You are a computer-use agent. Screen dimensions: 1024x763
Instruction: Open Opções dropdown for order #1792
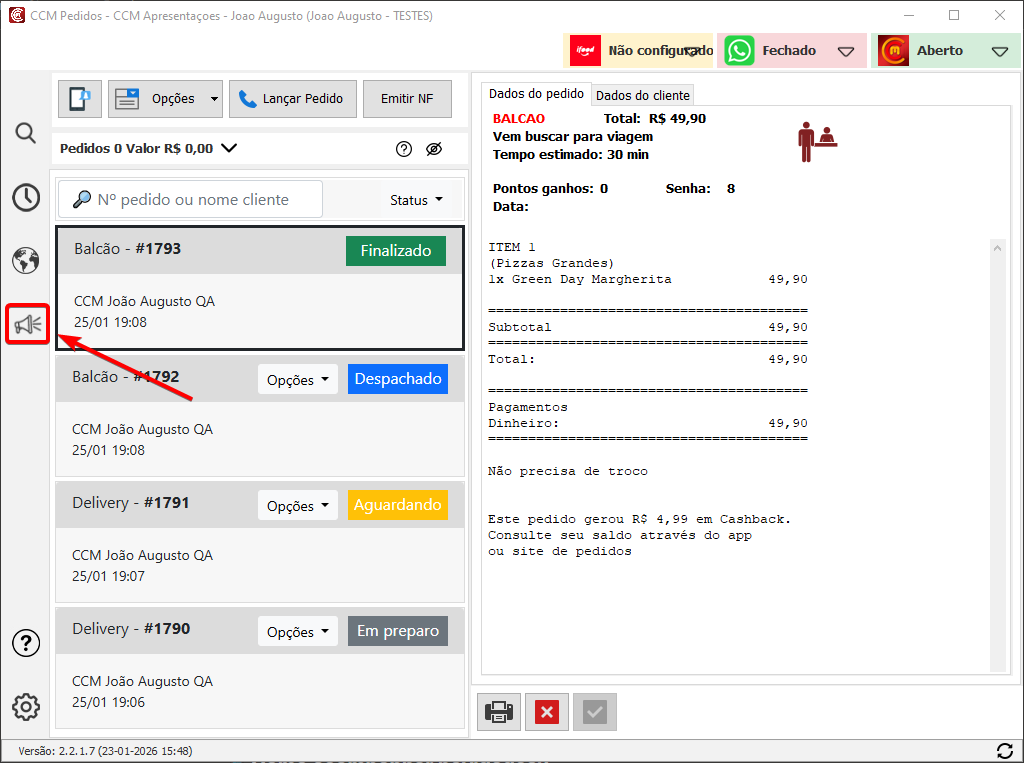click(x=298, y=380)
